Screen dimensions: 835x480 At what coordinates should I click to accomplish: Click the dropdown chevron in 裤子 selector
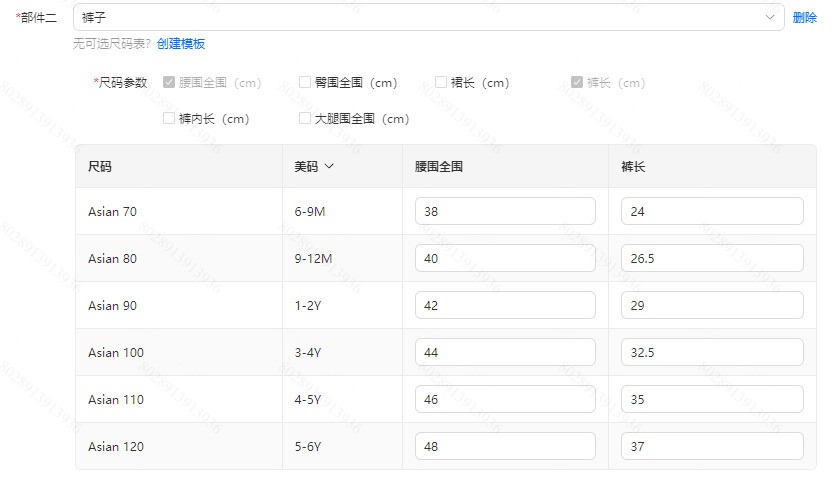click(770, 17)
